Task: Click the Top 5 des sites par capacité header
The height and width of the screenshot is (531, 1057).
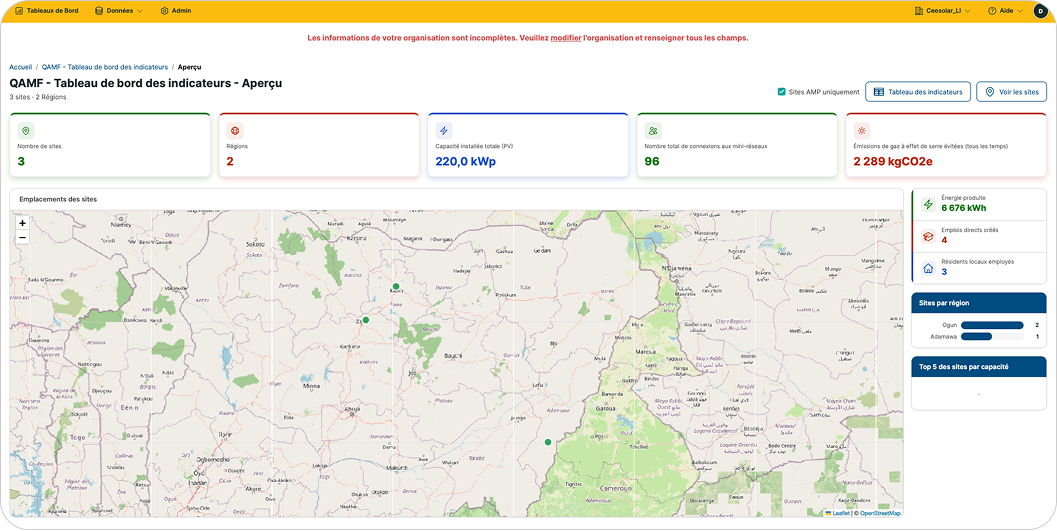Action: (x=979, y=367)
